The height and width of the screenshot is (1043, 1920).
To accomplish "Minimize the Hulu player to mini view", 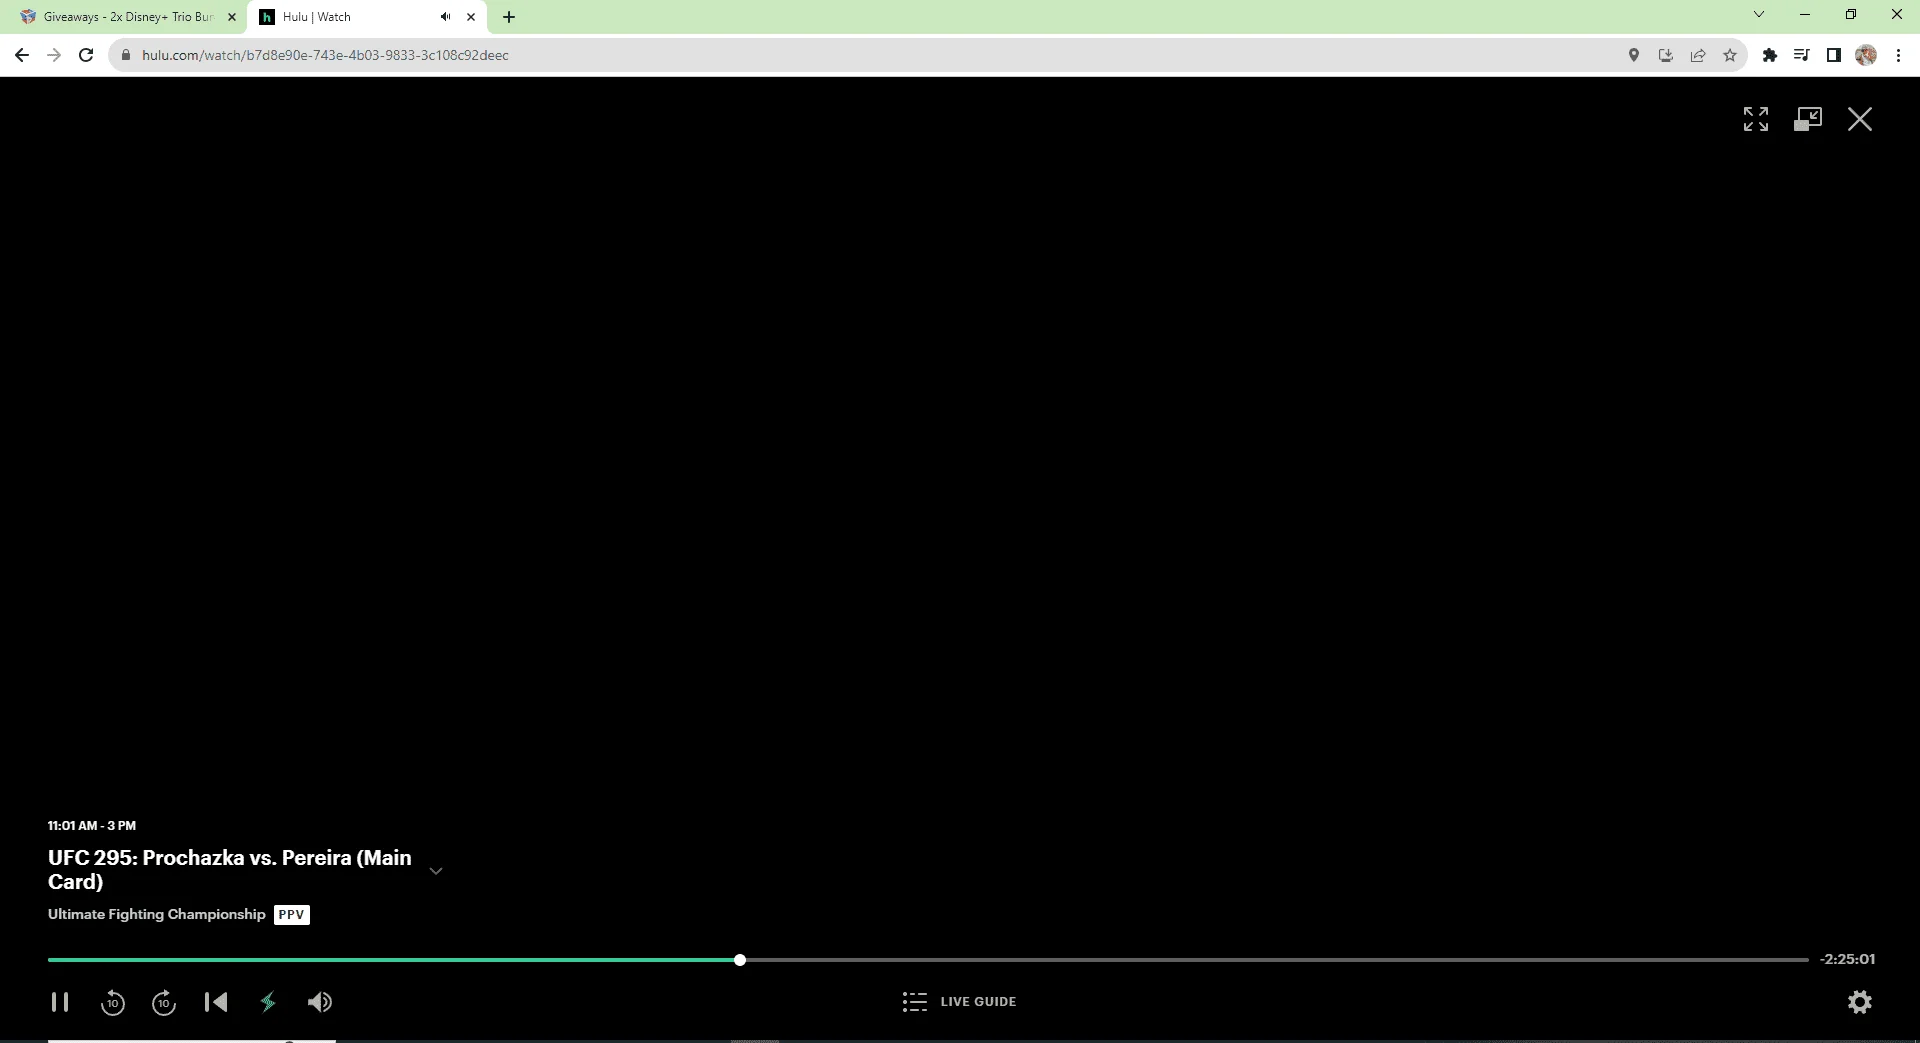I will point(1808,119).
